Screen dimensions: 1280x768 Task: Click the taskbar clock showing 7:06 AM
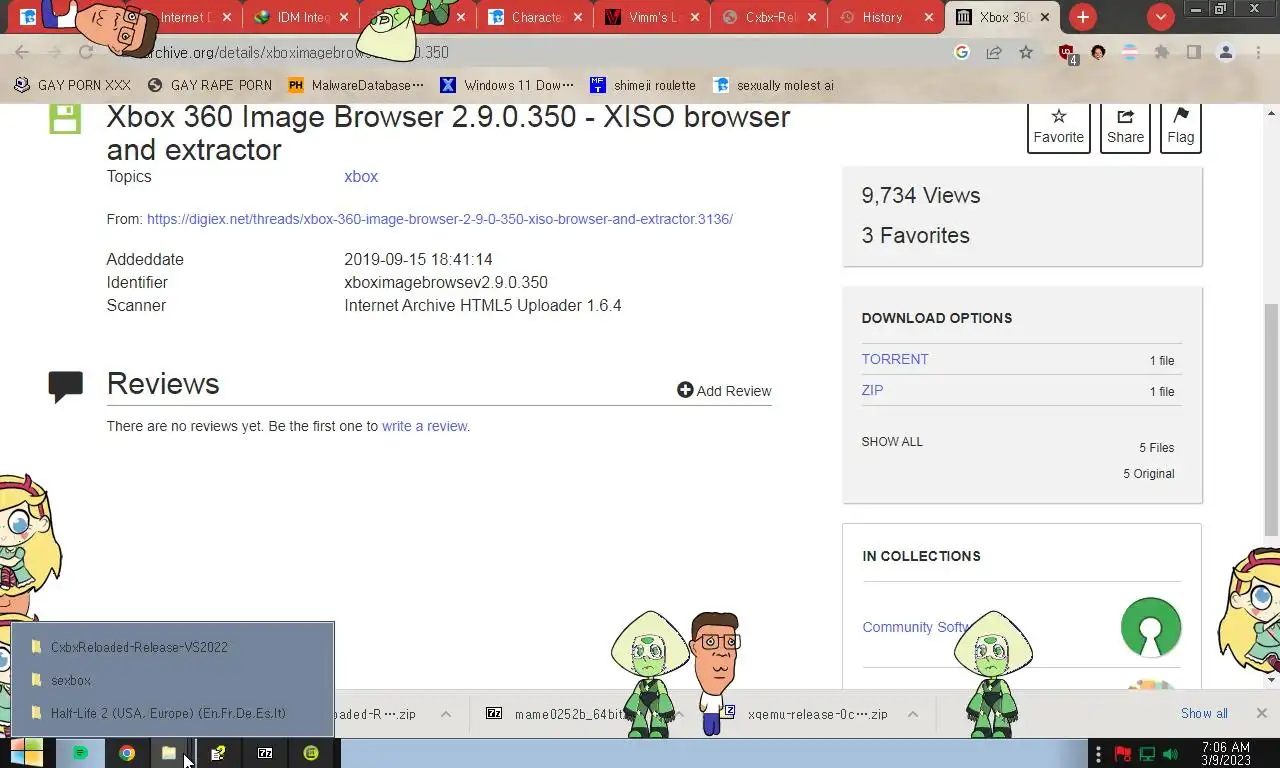coord(1226,753)
